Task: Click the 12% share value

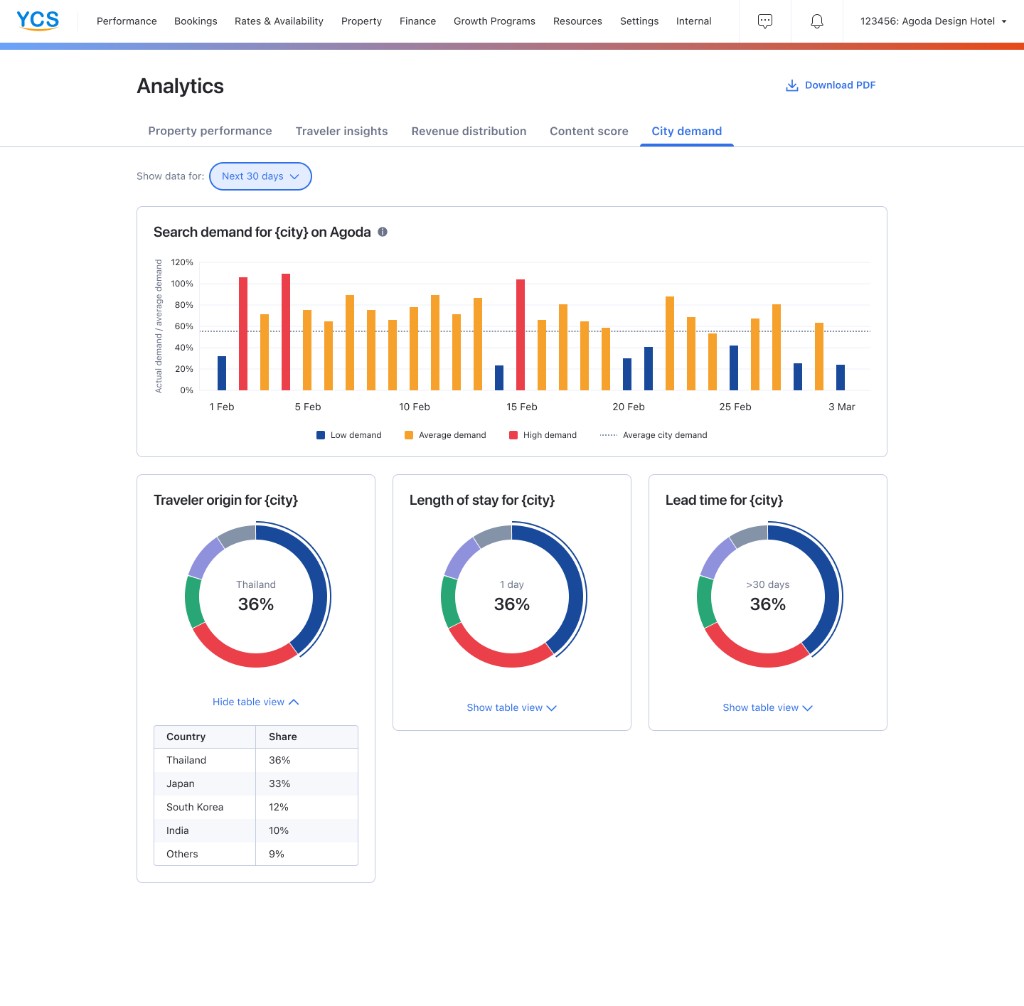Action: (278, 807)
